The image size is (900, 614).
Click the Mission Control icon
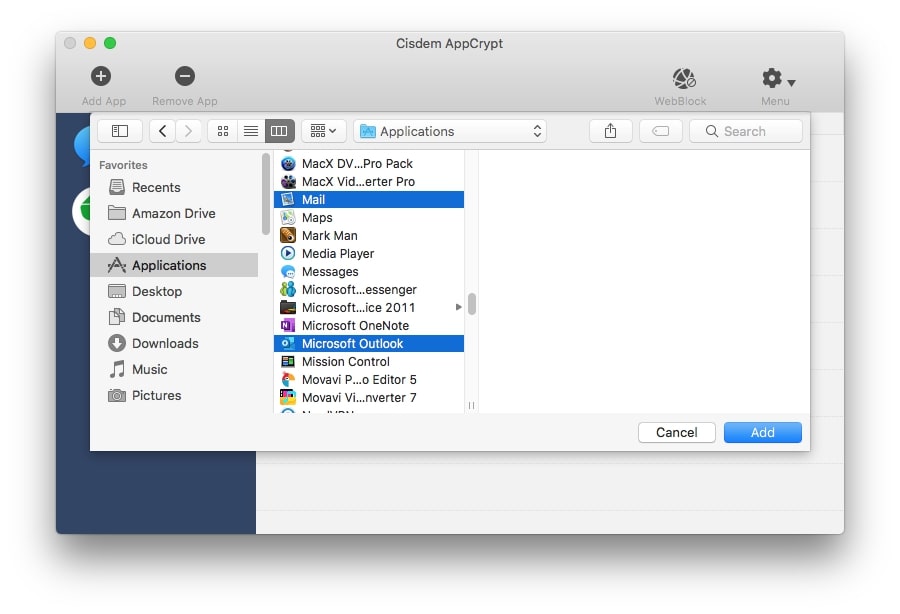coord(288,362)
